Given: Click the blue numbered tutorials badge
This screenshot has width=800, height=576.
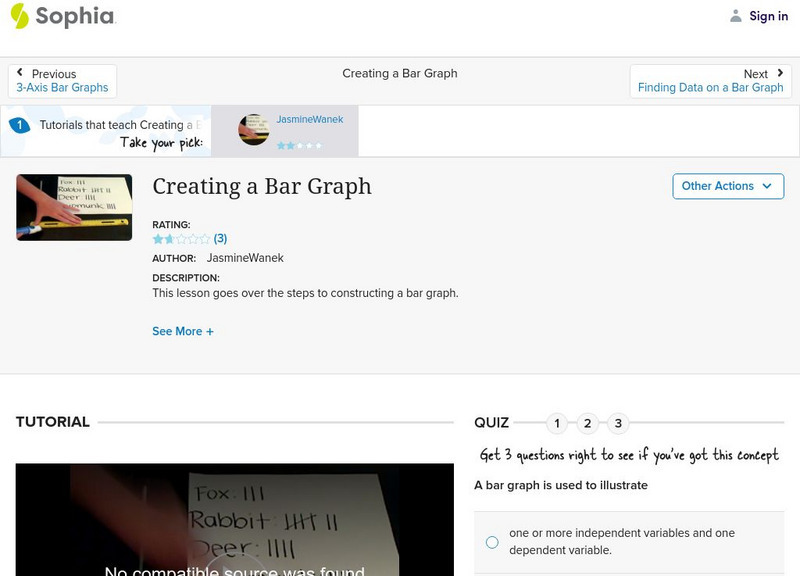Looking at the screenshot, I should (x=22, y=125).
